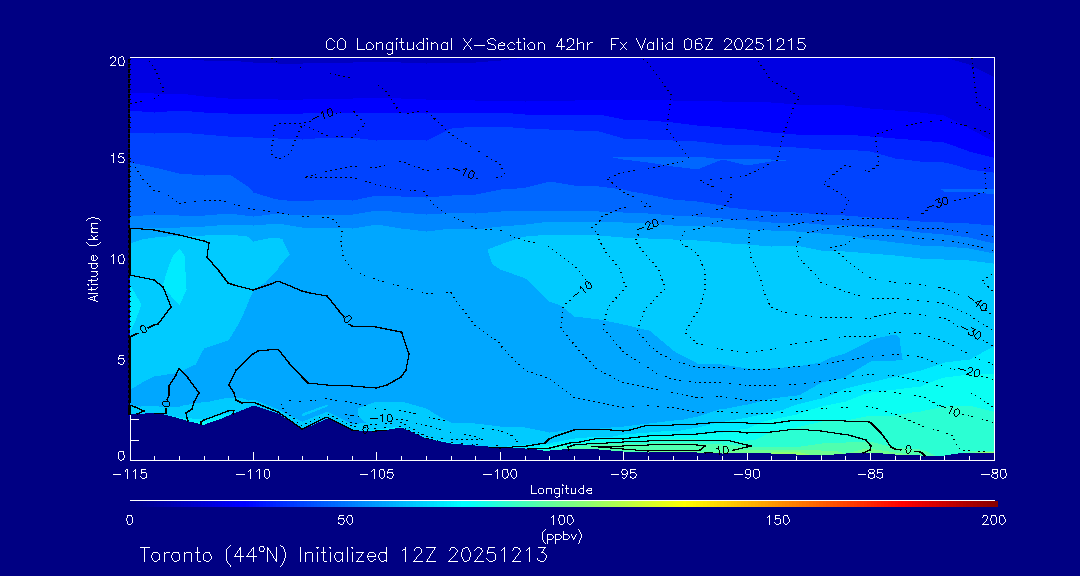Click the altitude axis tick label '0'
The width and height of the screenshot is (1080, 576).
[x=121, y=455]
